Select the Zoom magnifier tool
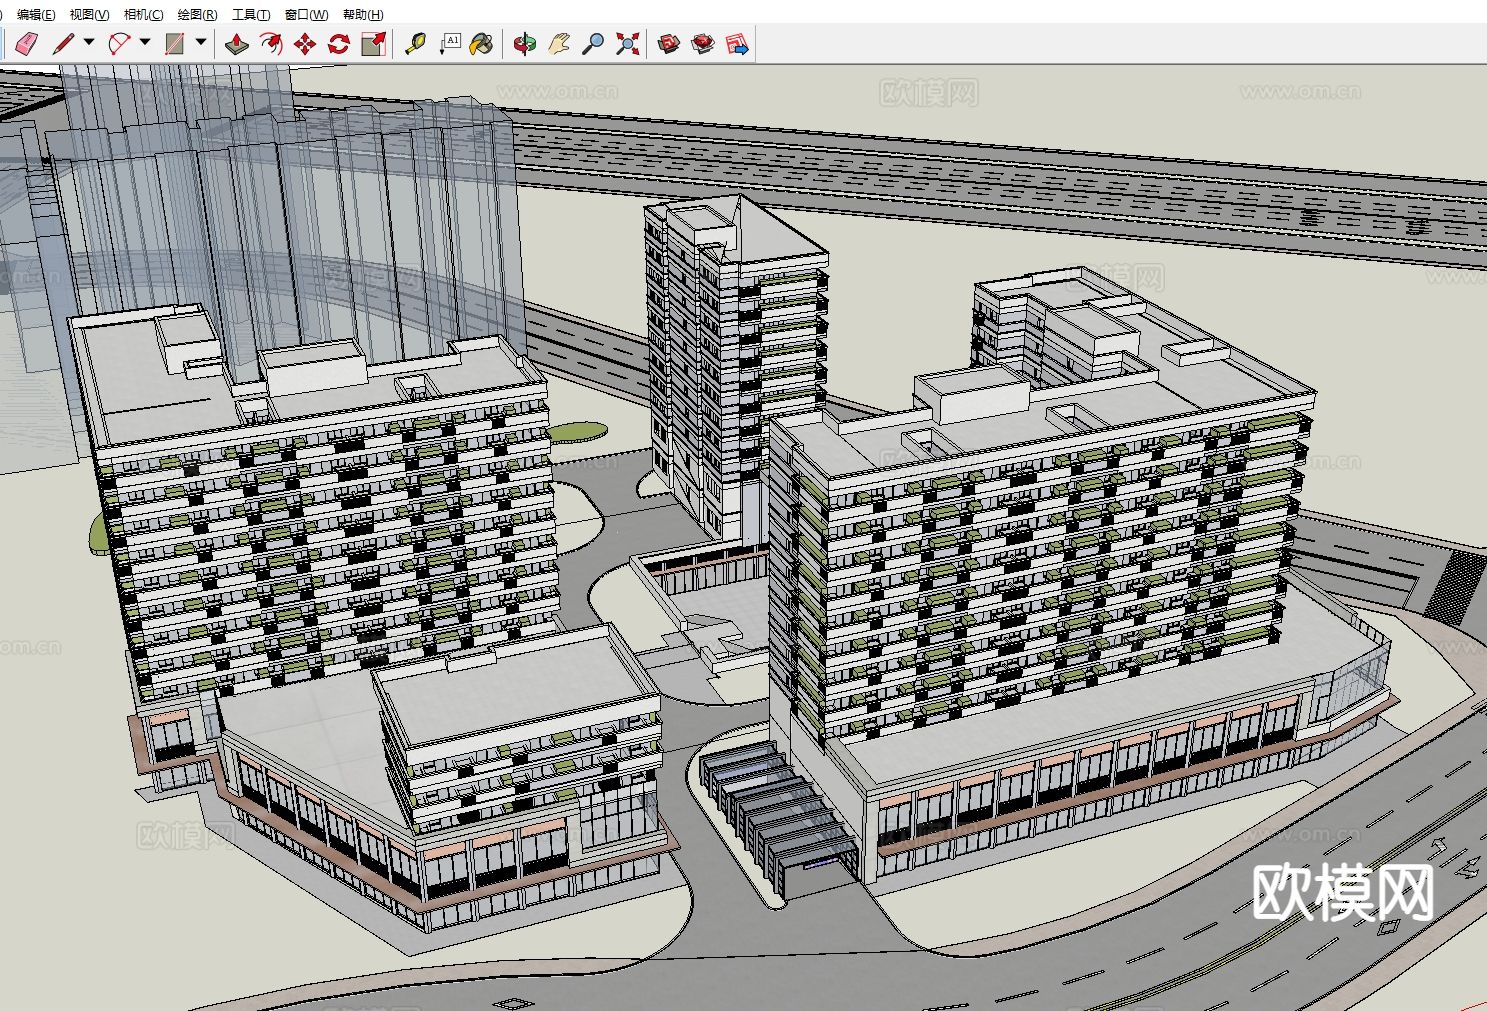Image resolution: width=1487 pixels, height=1011 pixels. coord(593,44)
